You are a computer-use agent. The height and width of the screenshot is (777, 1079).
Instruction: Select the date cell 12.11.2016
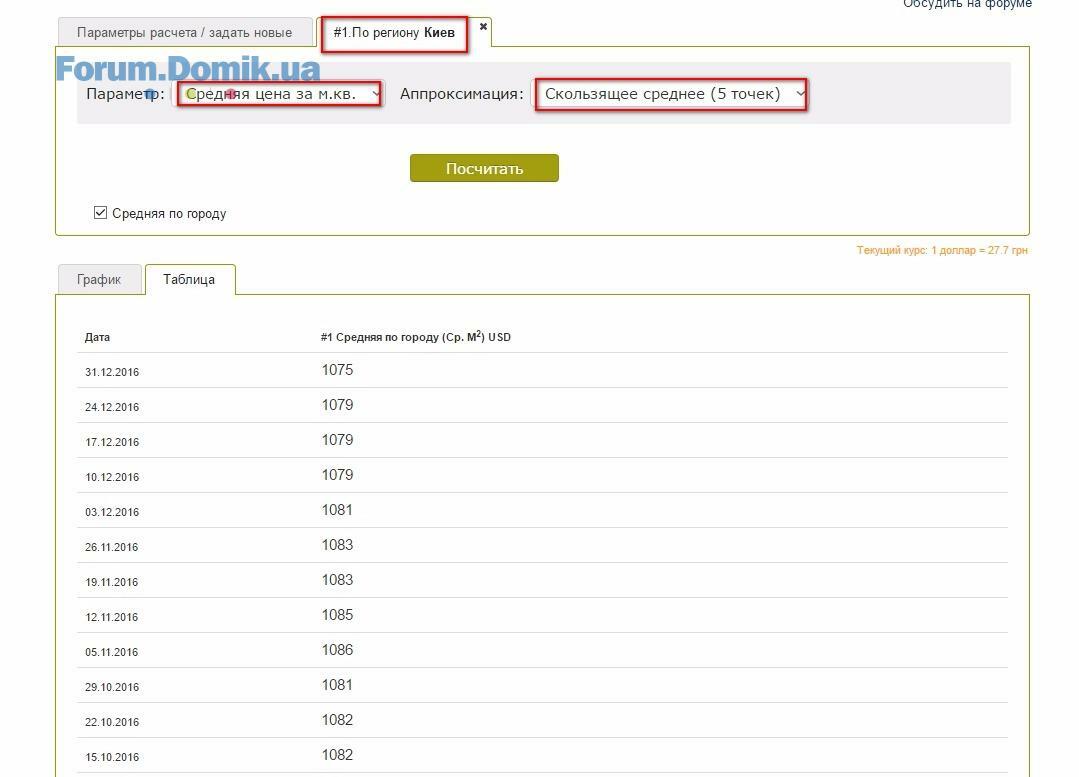[x=112, y=618]
